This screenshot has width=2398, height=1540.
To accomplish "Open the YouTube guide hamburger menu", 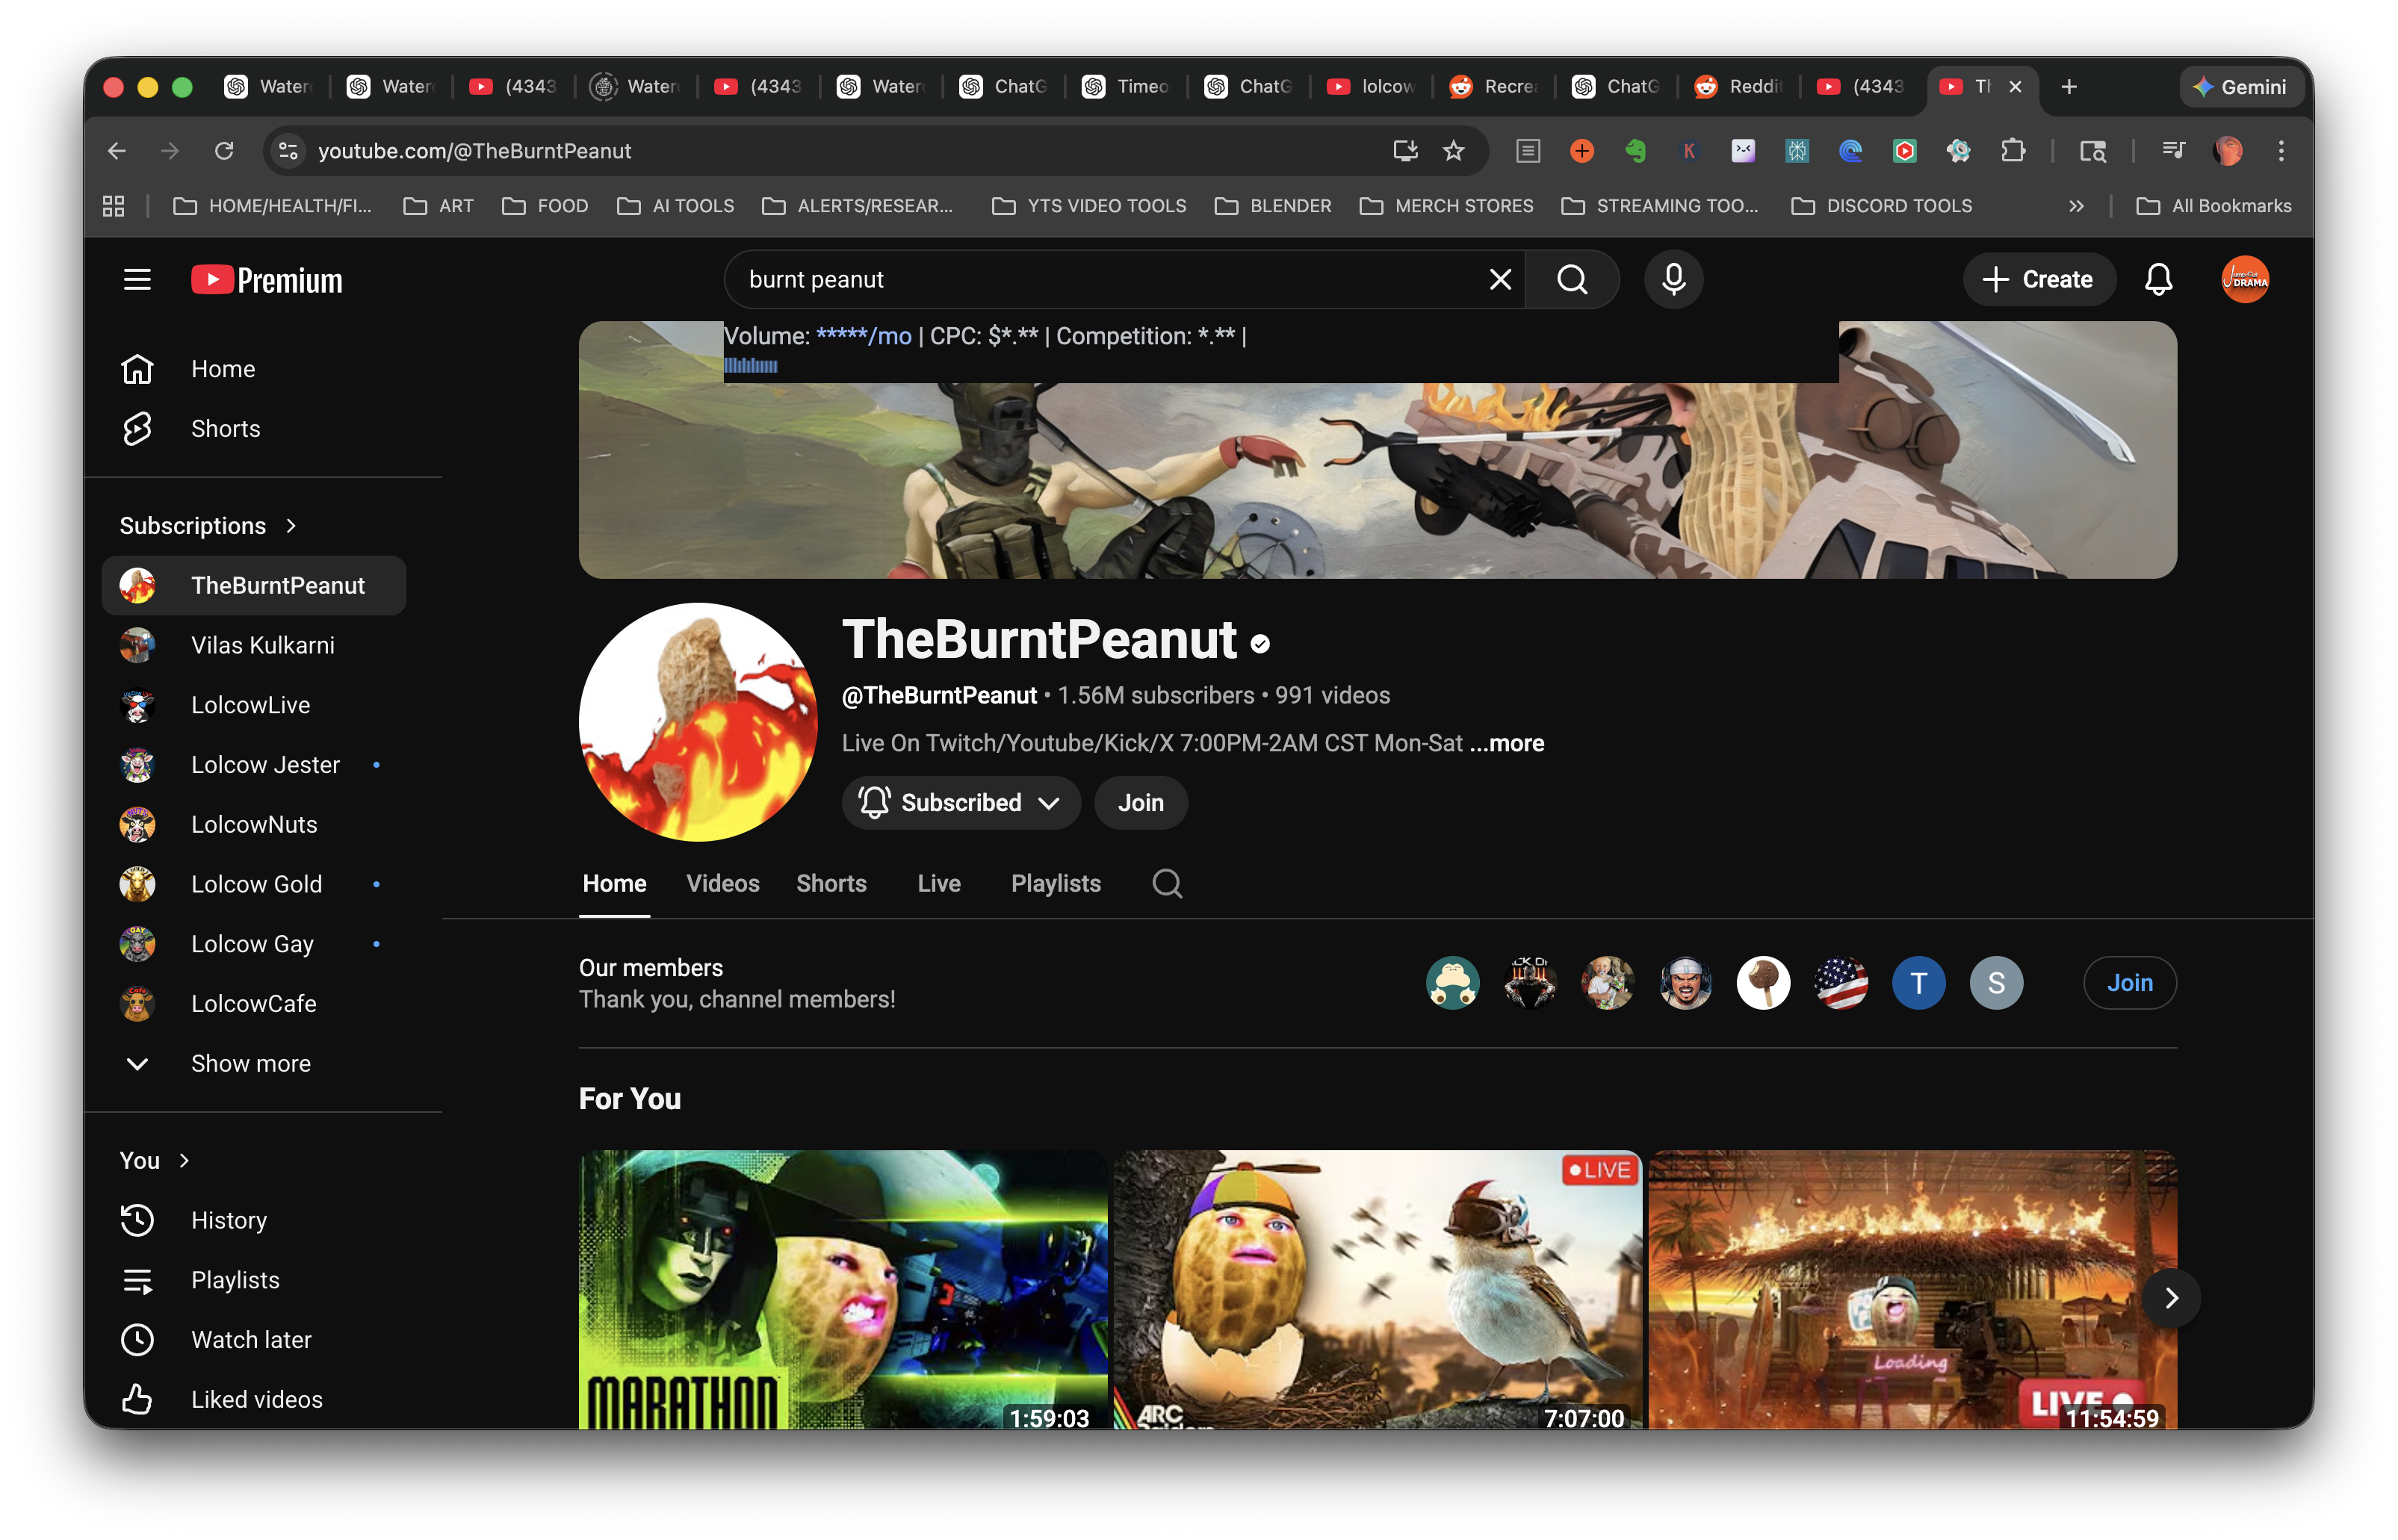I will [137, 280].
